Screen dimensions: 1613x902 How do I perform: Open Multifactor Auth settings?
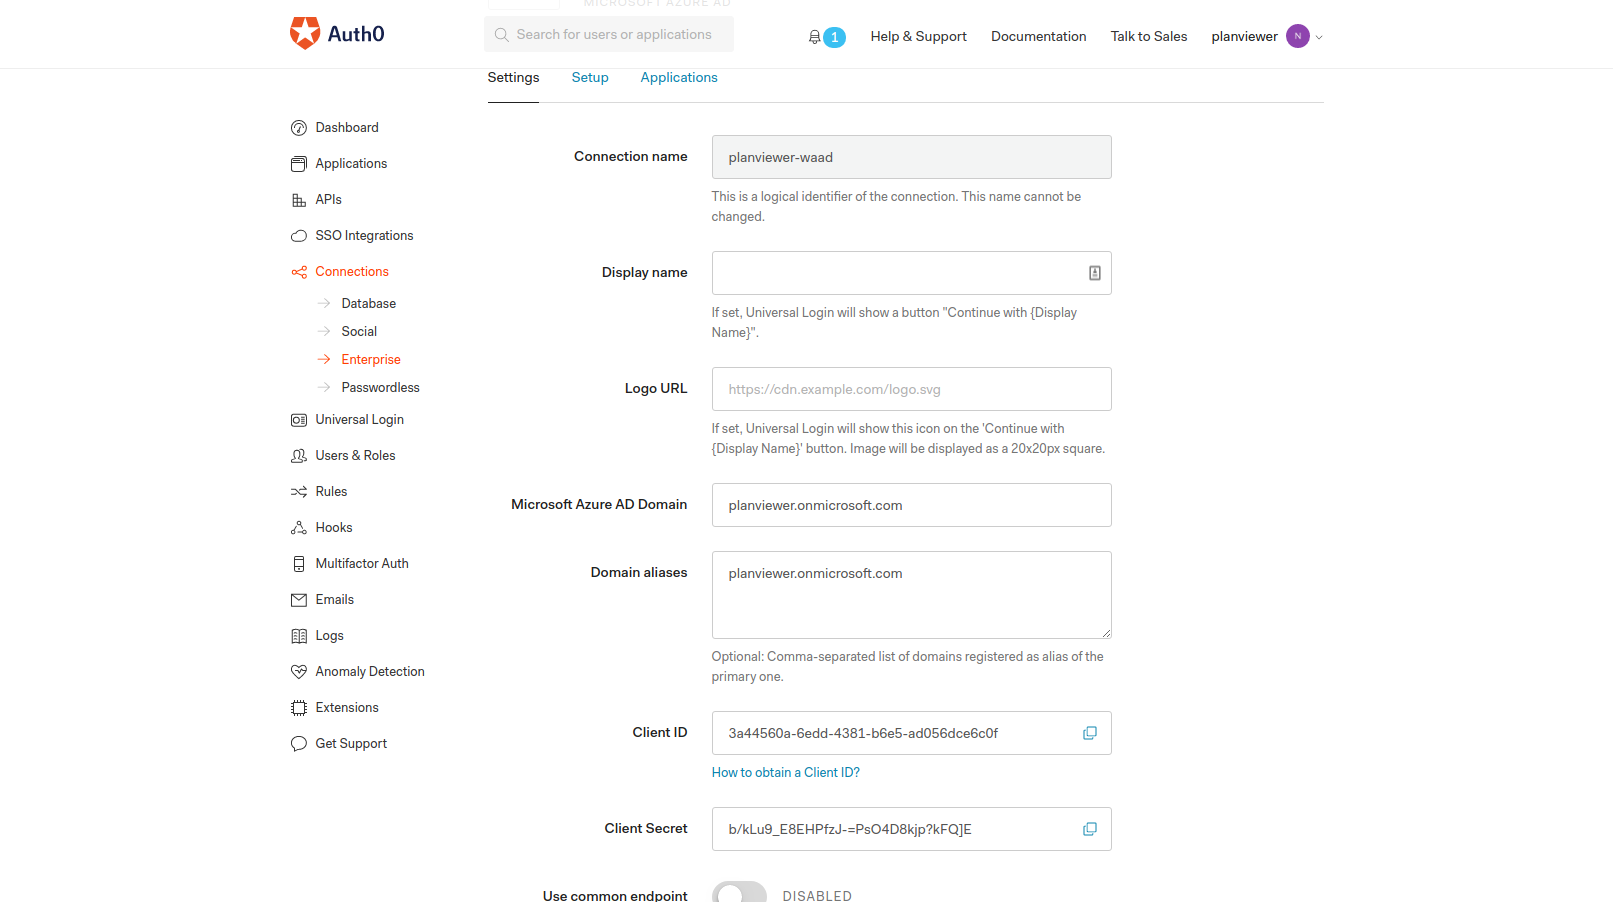362,563
